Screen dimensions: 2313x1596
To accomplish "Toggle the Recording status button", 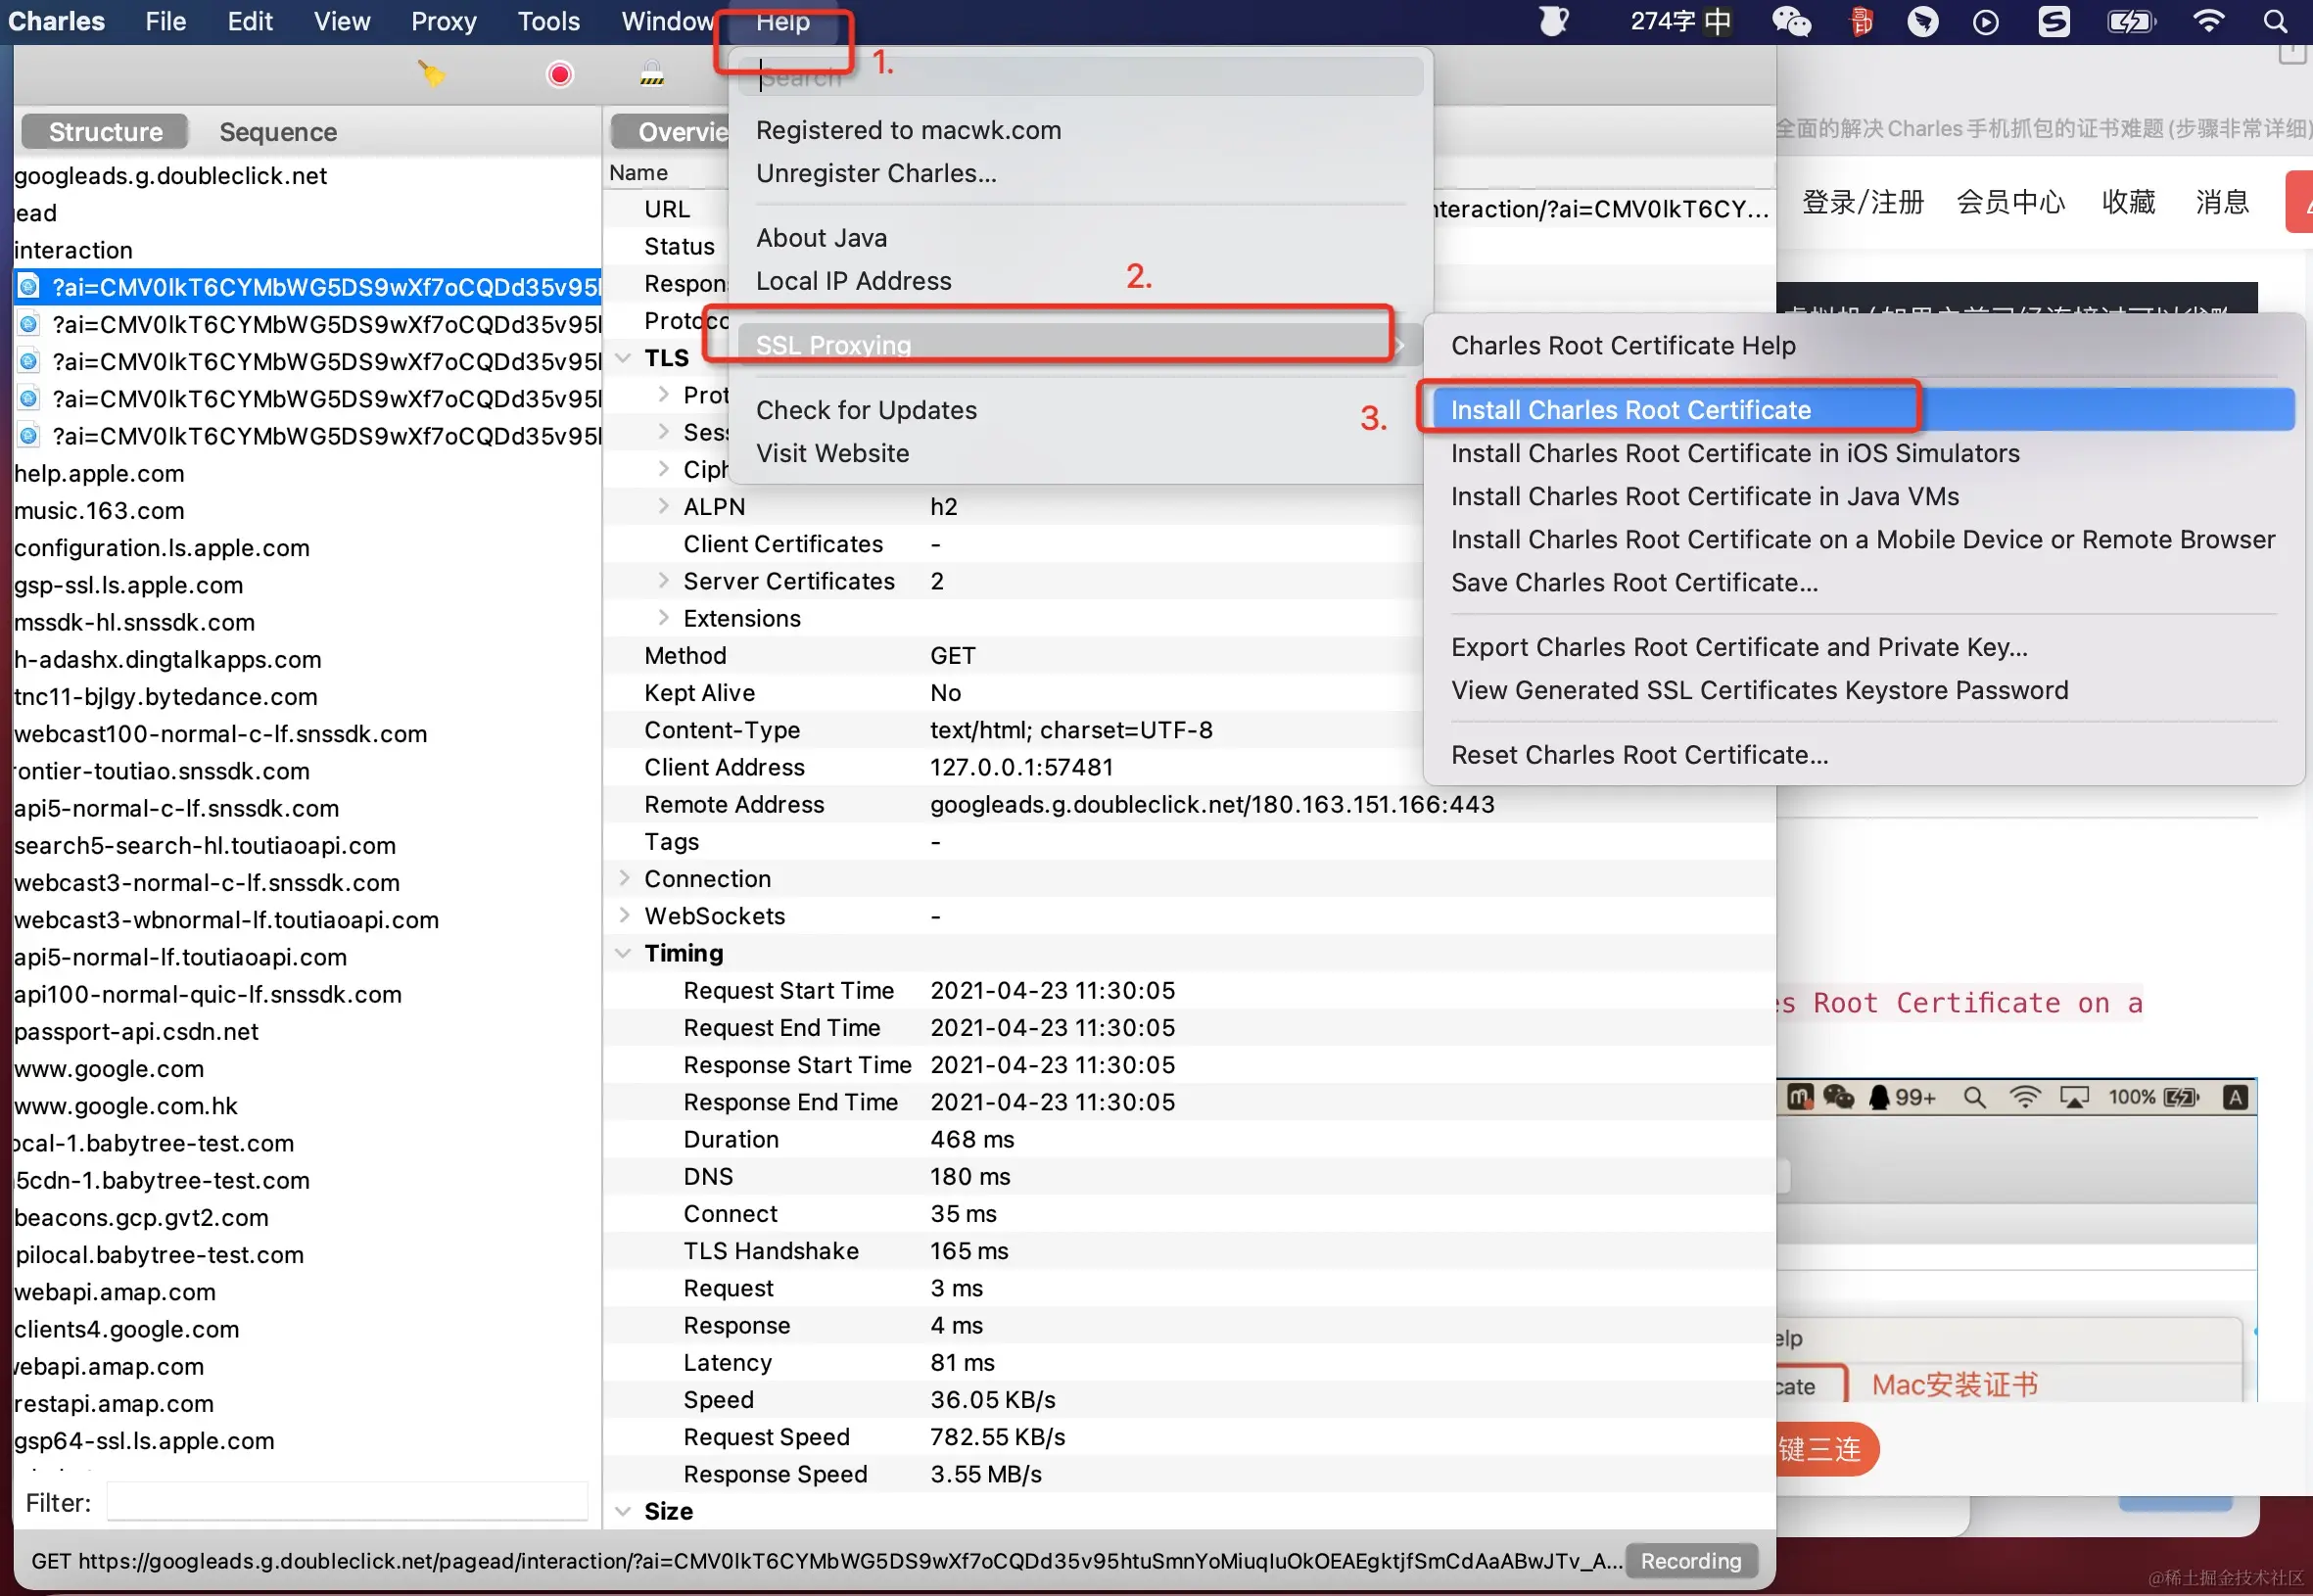I will pos(1690,1561).
